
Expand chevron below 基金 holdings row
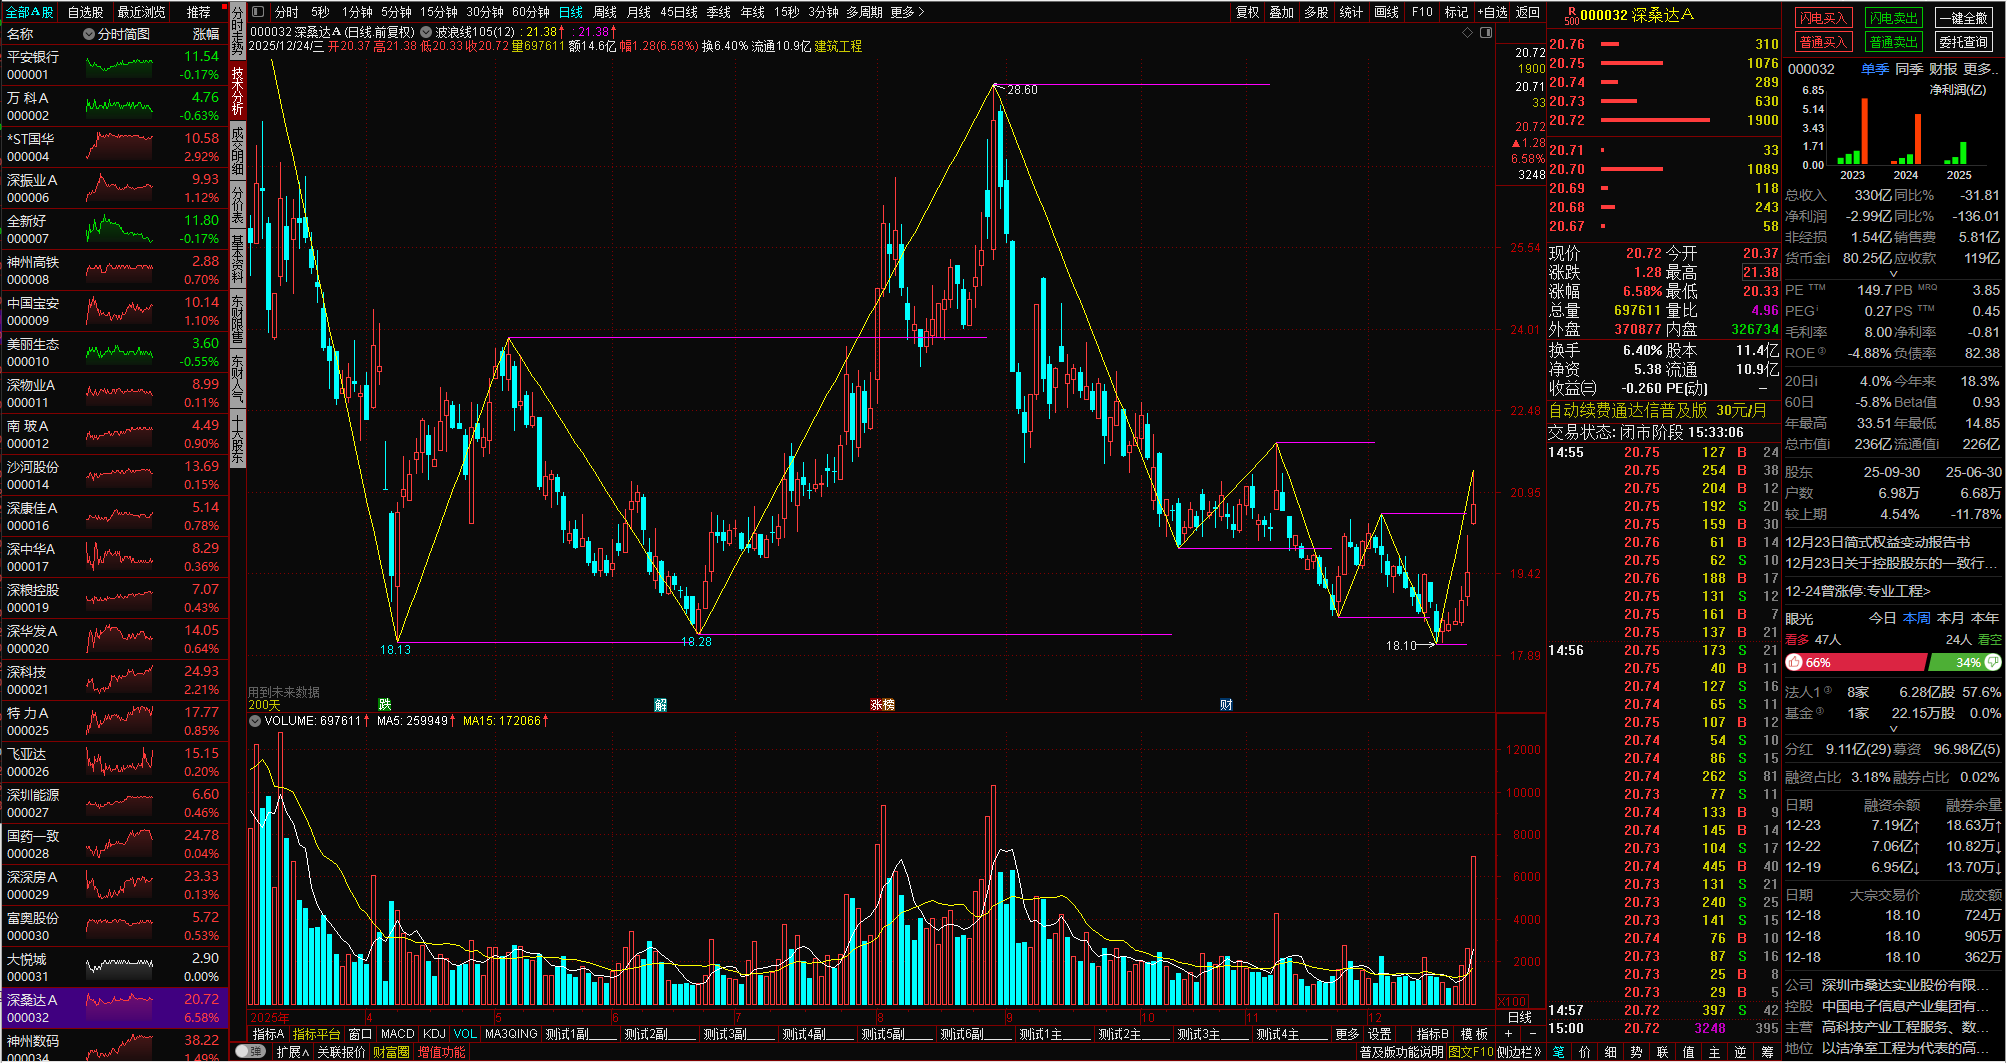pos(1892,729)
